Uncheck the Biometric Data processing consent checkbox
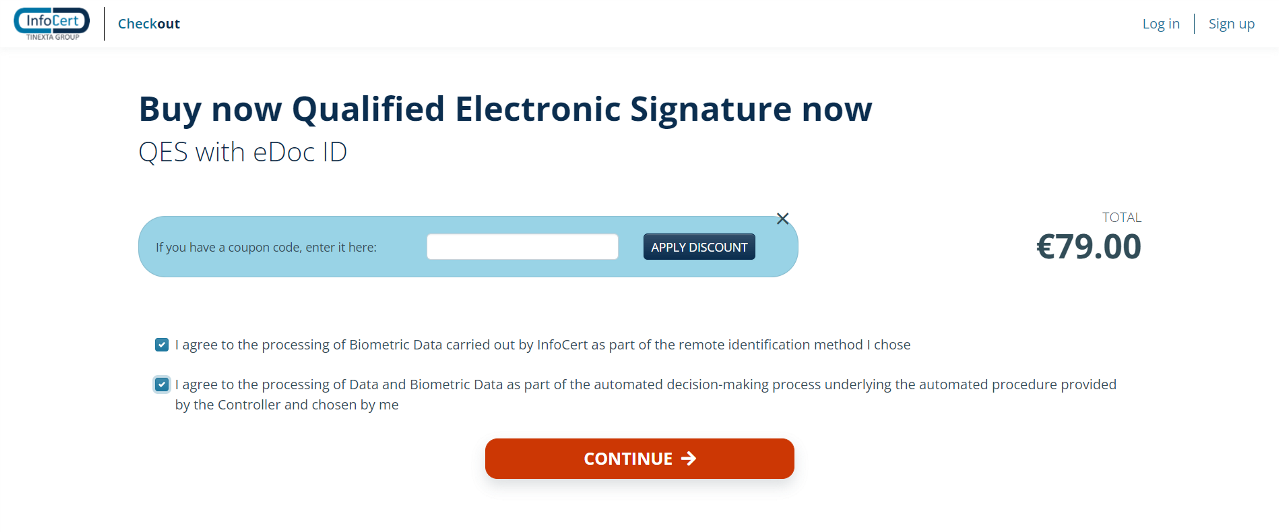1280x532 pixels. point(162,345)
